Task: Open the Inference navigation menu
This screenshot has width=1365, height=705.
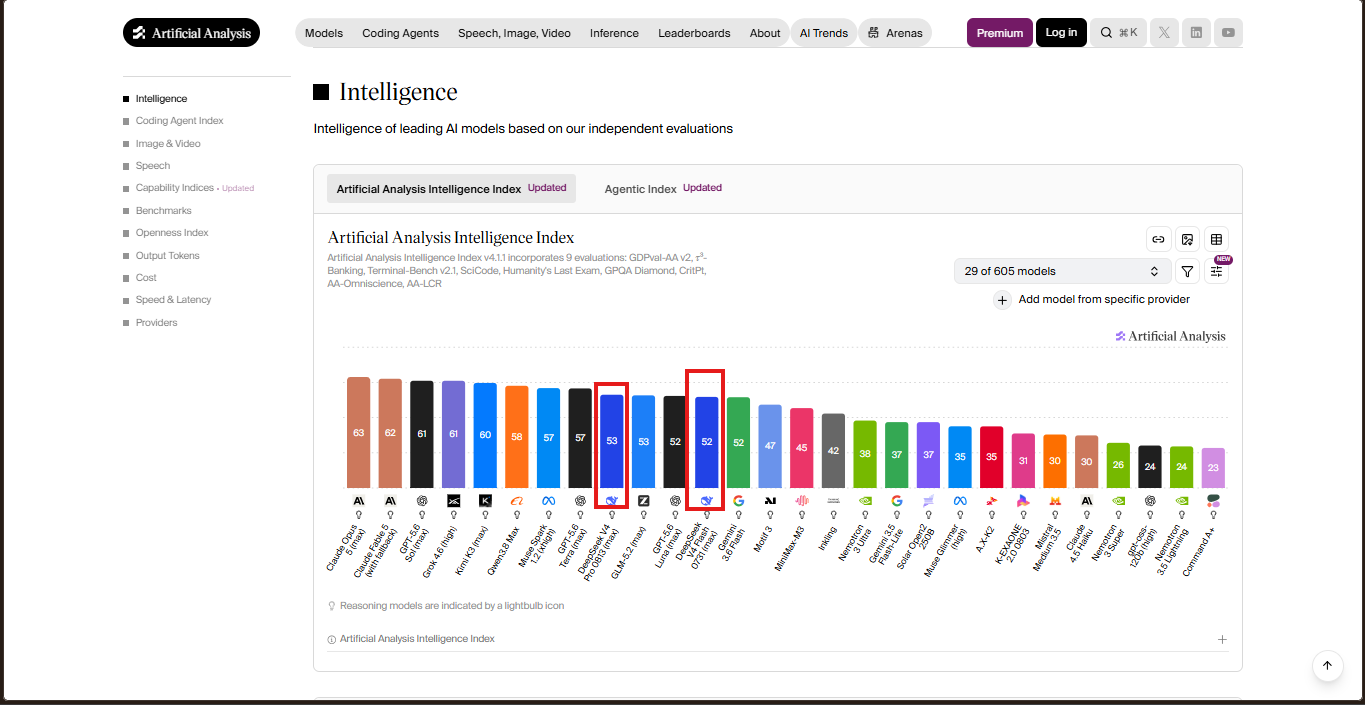Action: (614, 33)
